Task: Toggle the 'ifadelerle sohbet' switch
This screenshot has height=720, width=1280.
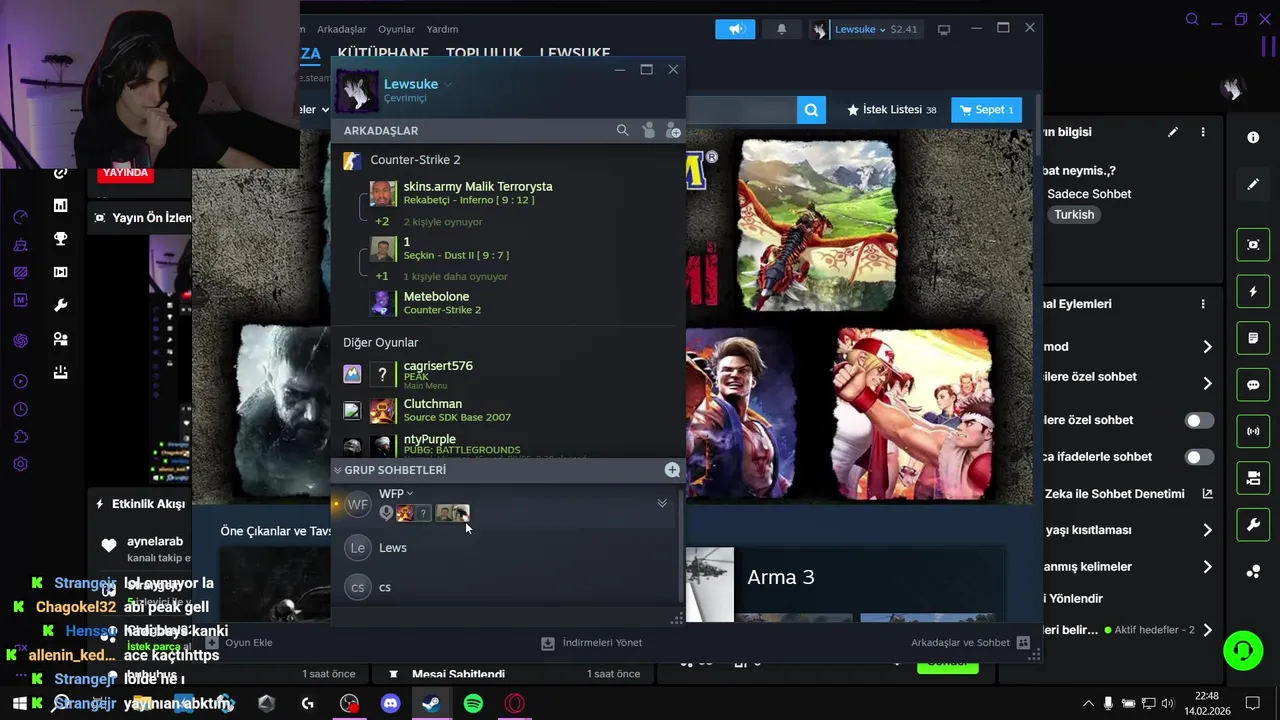Action: point(1199,457)
